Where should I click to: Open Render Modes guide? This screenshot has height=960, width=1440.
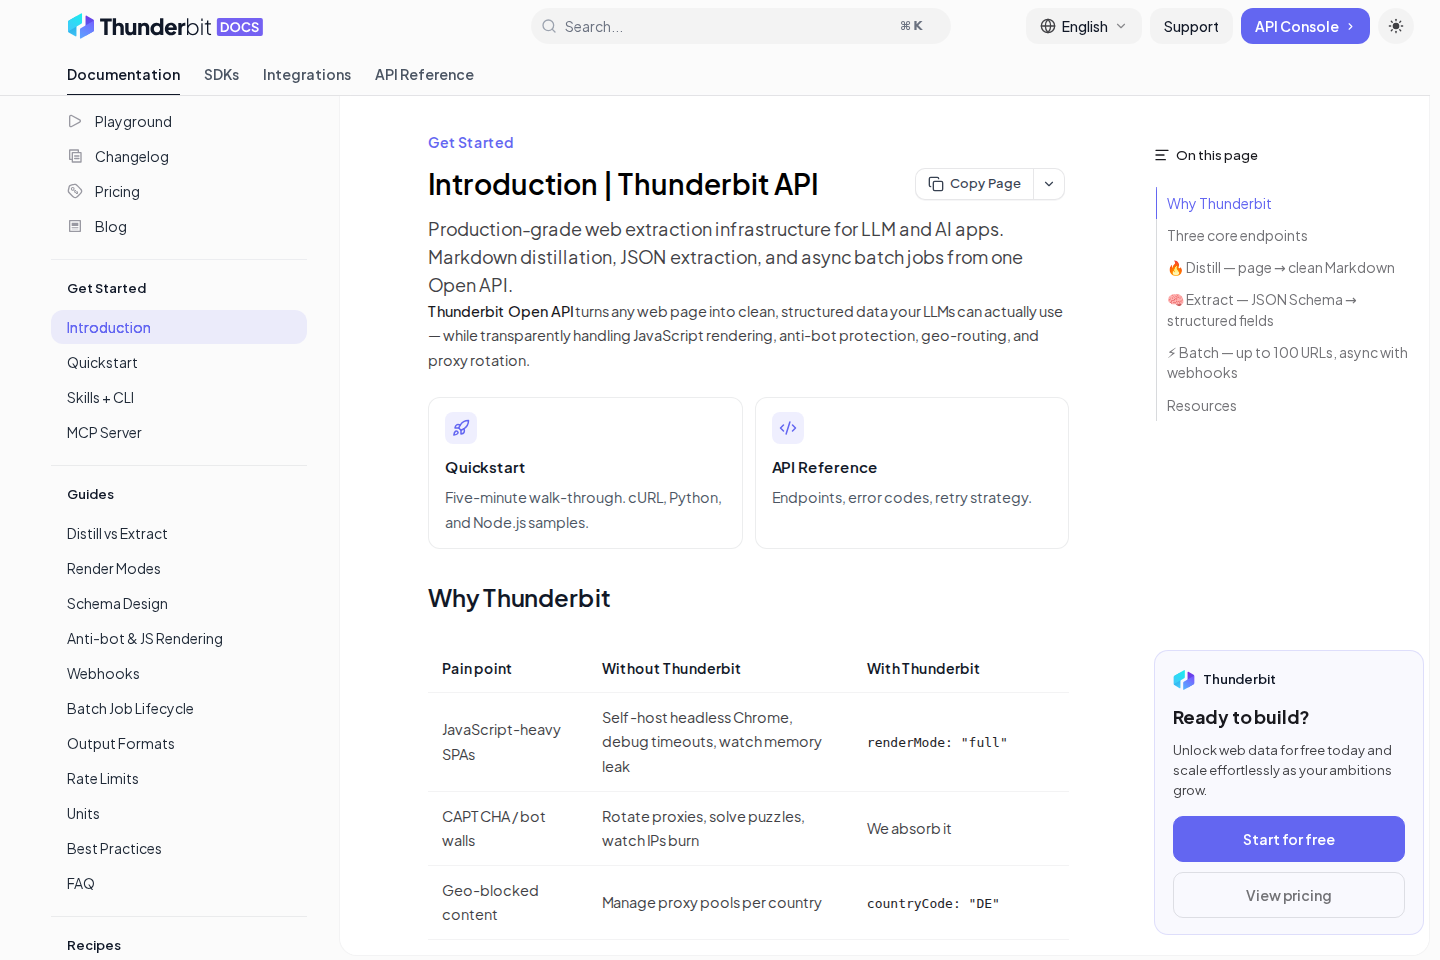[x=179, y=568]
